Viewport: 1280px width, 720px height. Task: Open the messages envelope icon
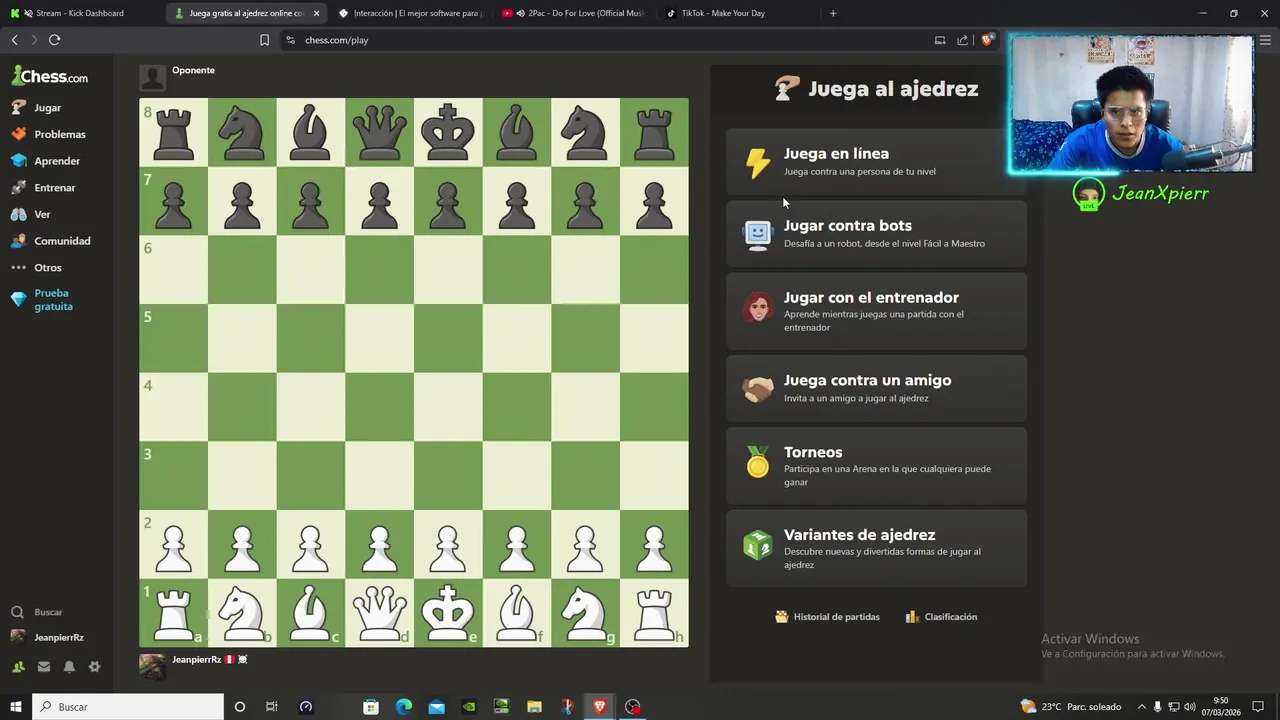(x=44, y=667)
